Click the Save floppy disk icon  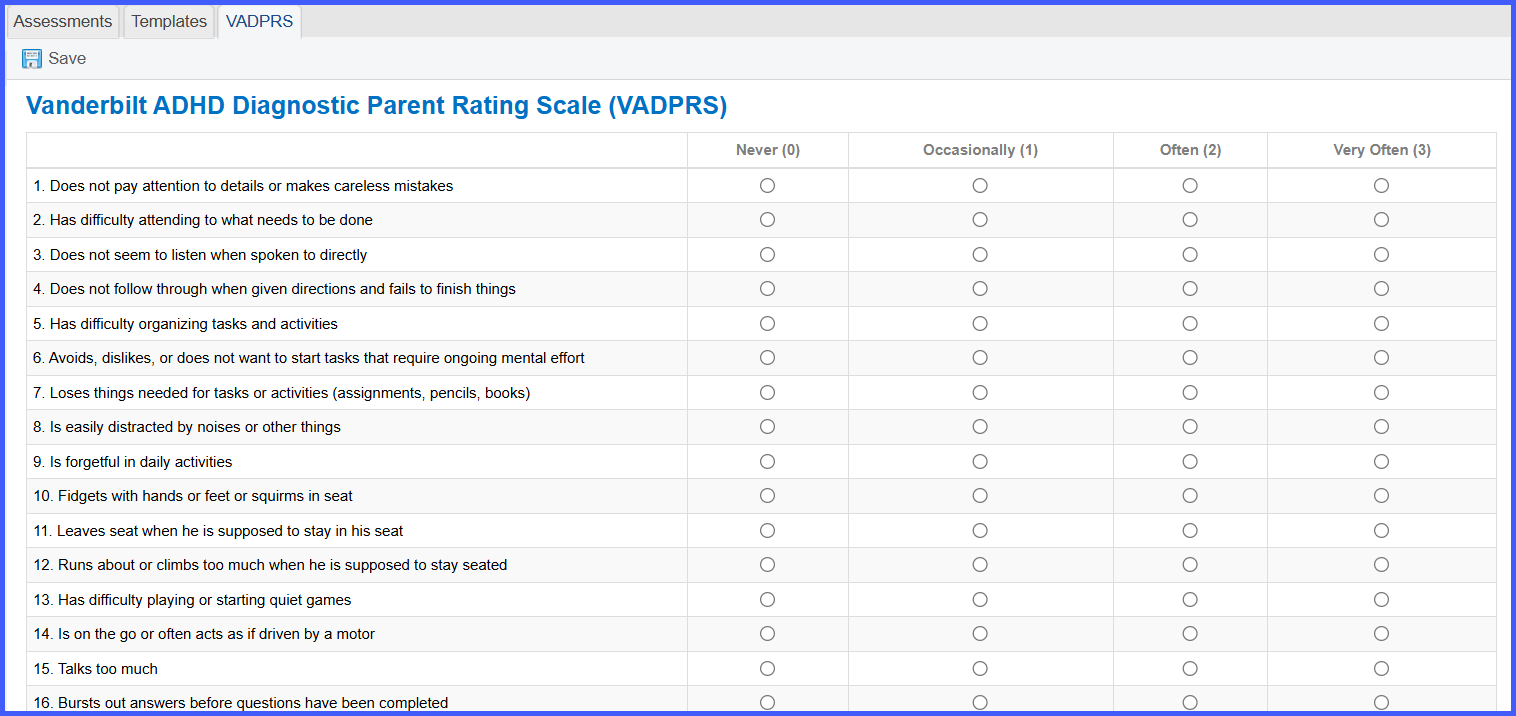[x=32, y=59]
